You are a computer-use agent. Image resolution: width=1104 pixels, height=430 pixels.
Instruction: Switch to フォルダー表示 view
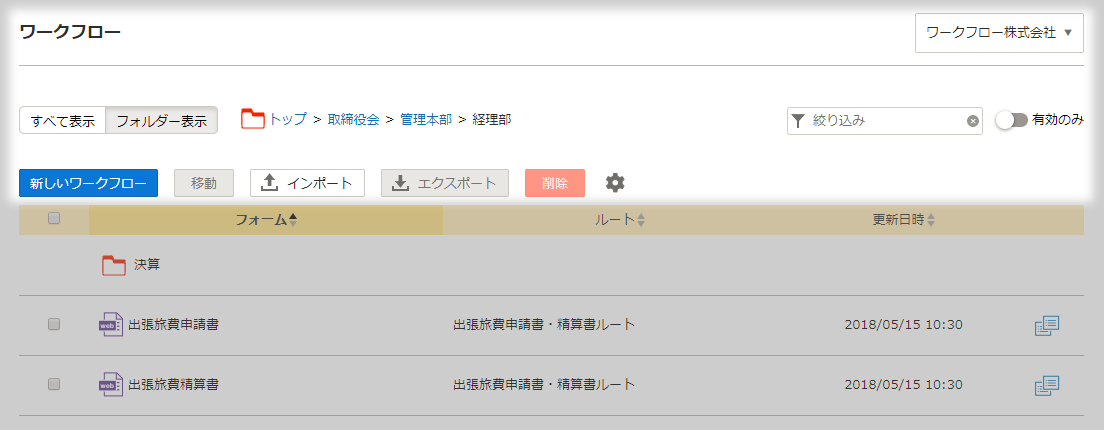(x=161, y=120)
